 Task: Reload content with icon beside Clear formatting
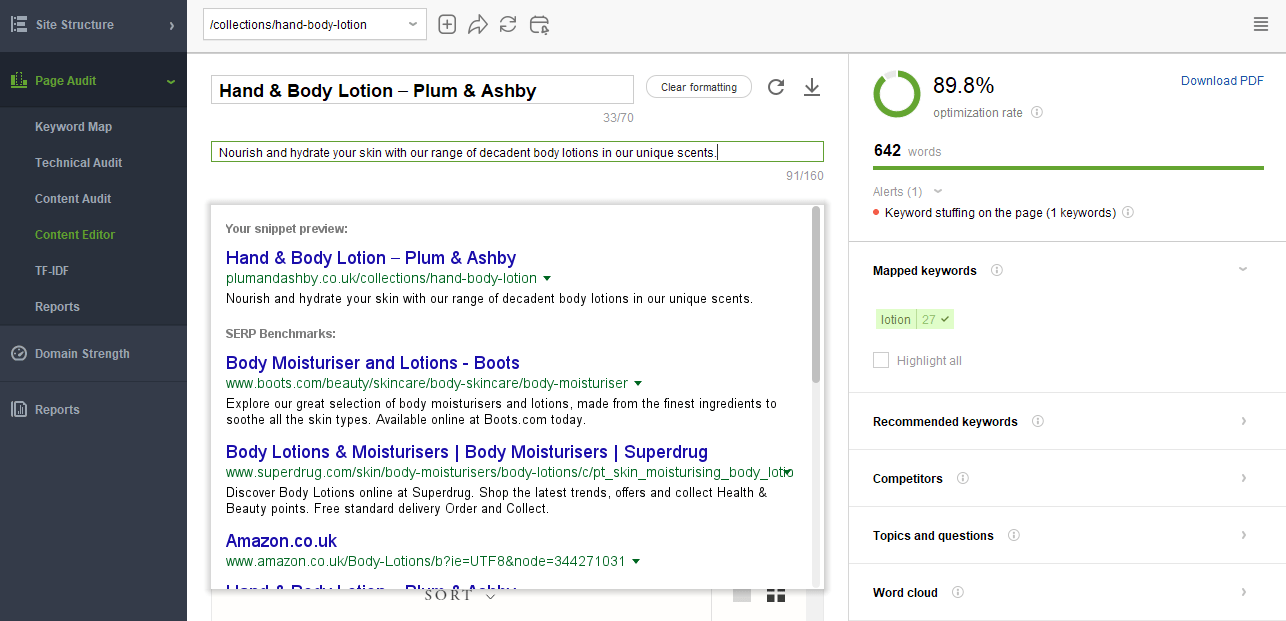pos(776,88)
